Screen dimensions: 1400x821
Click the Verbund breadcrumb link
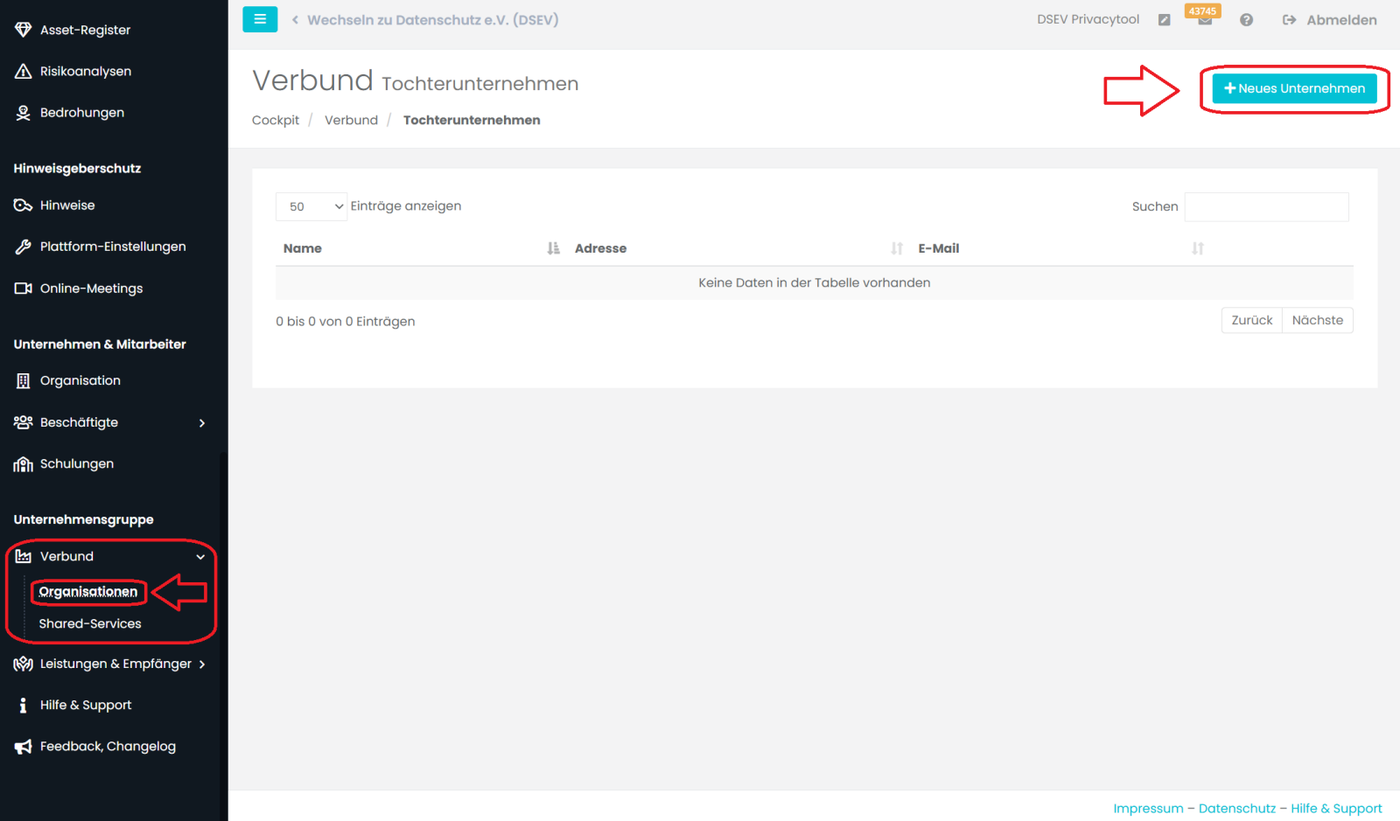pos(351,120)
